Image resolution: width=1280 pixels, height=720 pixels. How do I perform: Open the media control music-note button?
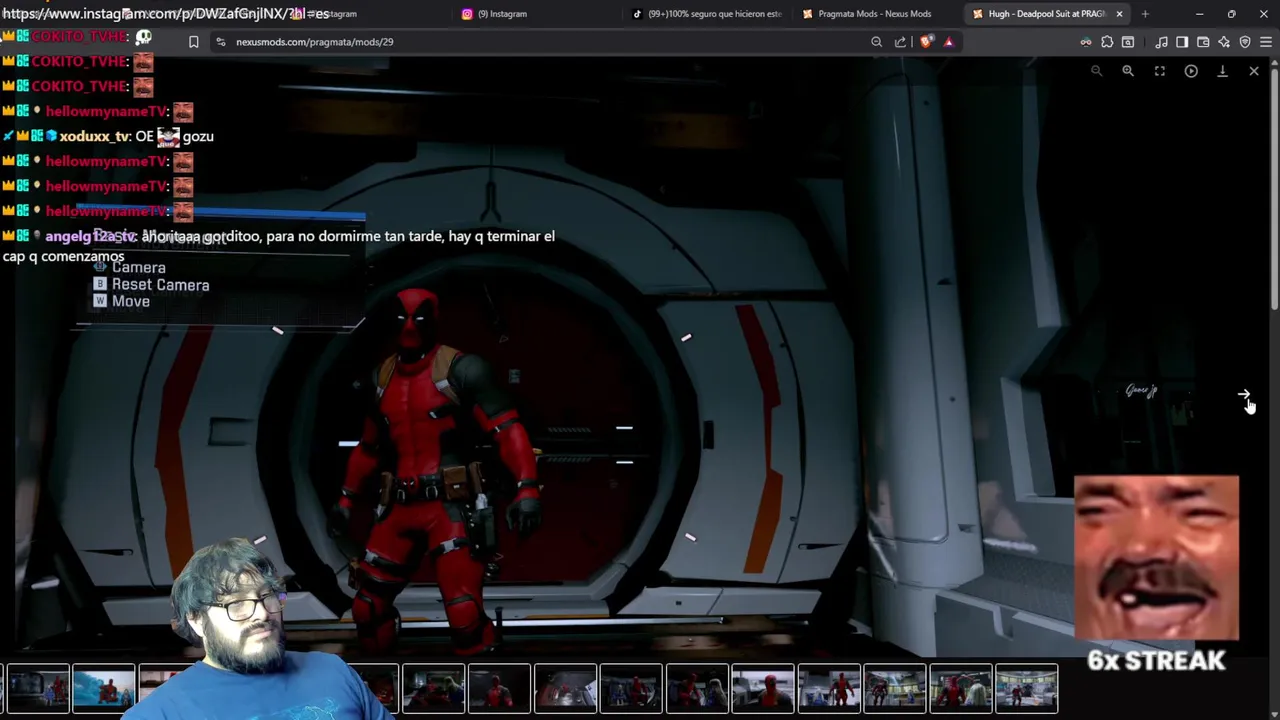[x=1161, y=42]
